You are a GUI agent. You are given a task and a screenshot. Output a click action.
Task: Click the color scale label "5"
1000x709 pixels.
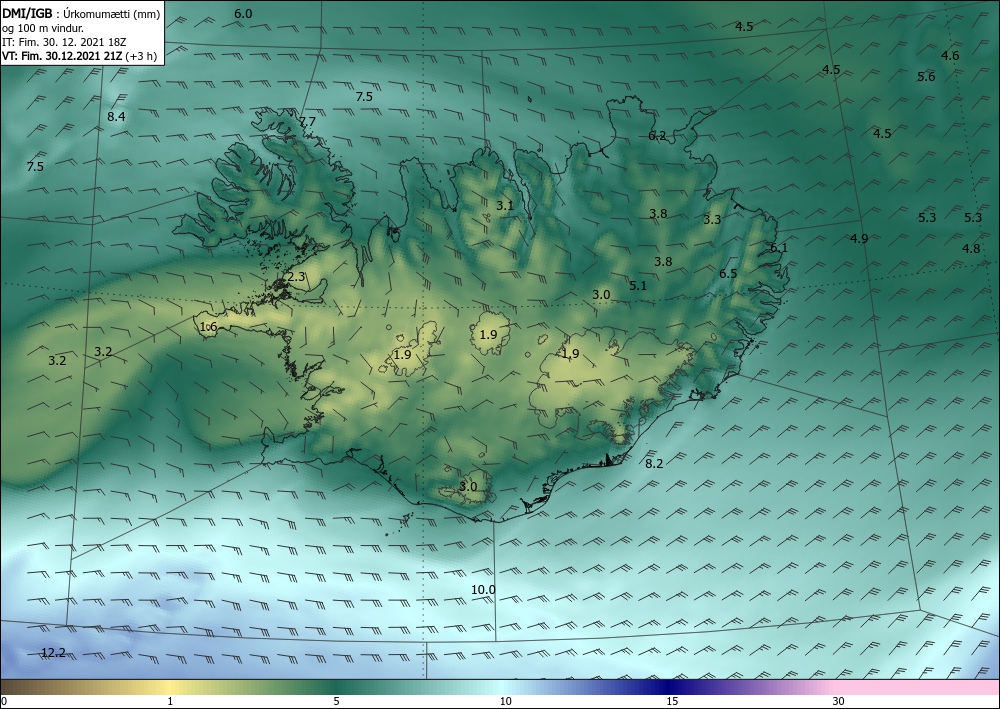[337, 702]
